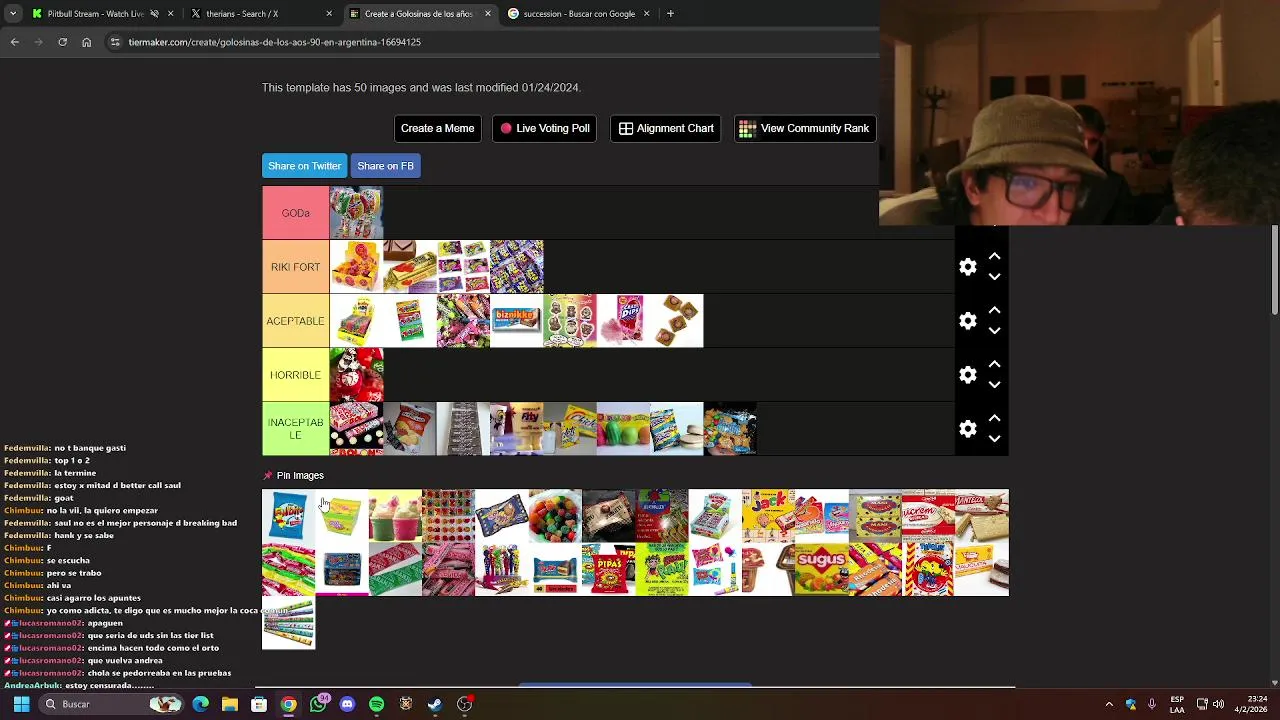
Task: Close the Pitbull Stream tab
Action: click(x=171, y=14)
